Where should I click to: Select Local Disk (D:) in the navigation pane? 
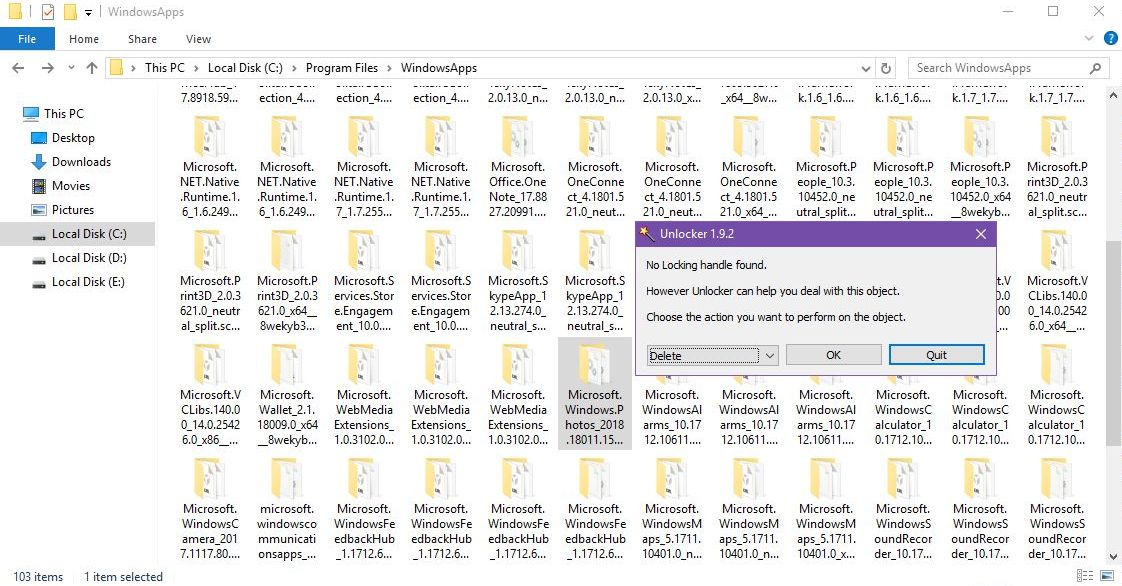(89, 258)
